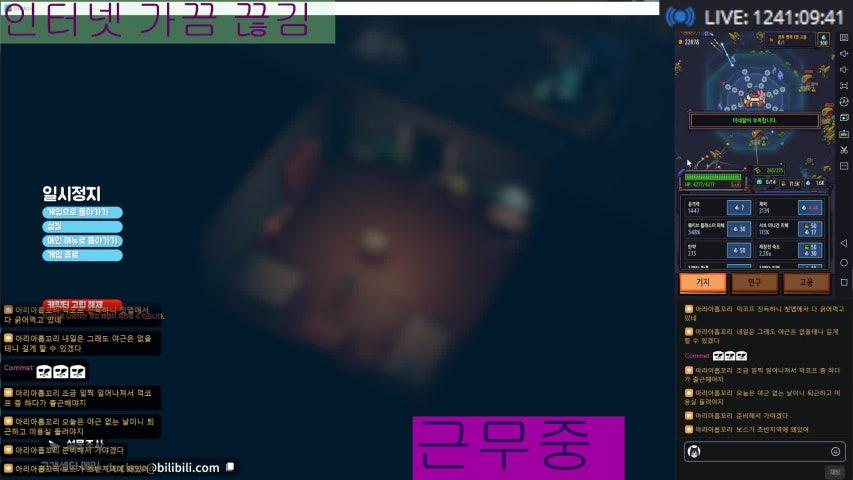Click the 0.74 resource chip
The height and width of the screenshot is (480, 853).
[767, 182]
